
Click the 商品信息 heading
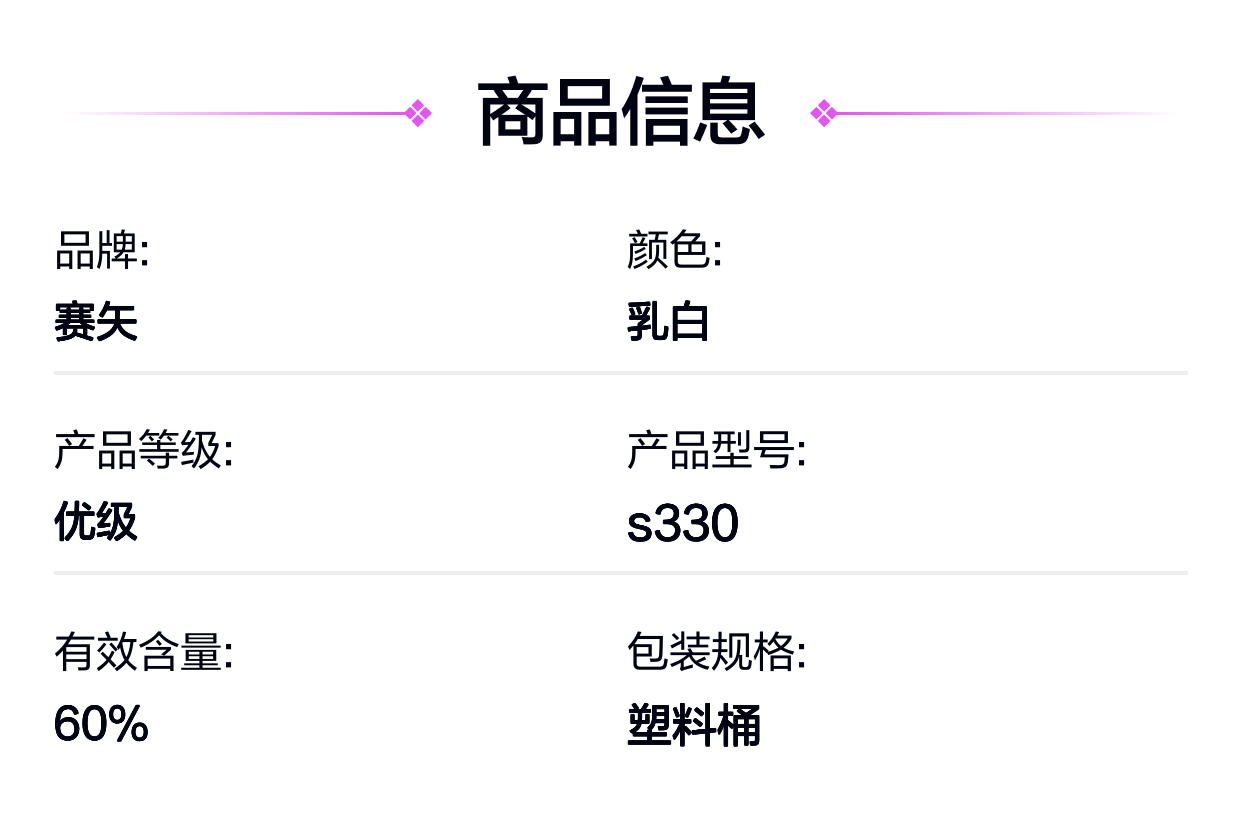pos(621,113)
